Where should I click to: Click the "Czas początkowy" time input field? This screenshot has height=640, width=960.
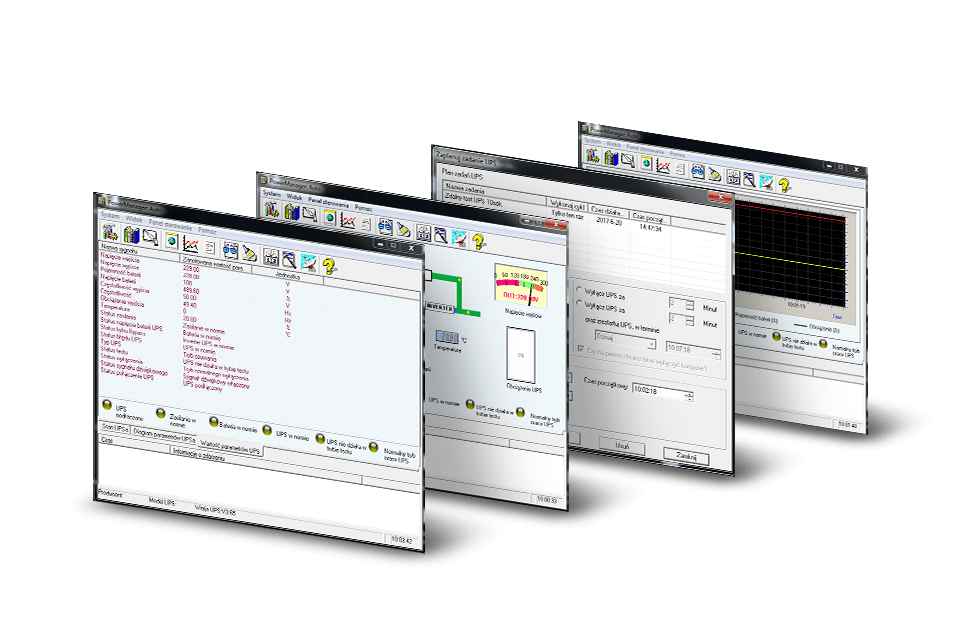click(655, 392)
